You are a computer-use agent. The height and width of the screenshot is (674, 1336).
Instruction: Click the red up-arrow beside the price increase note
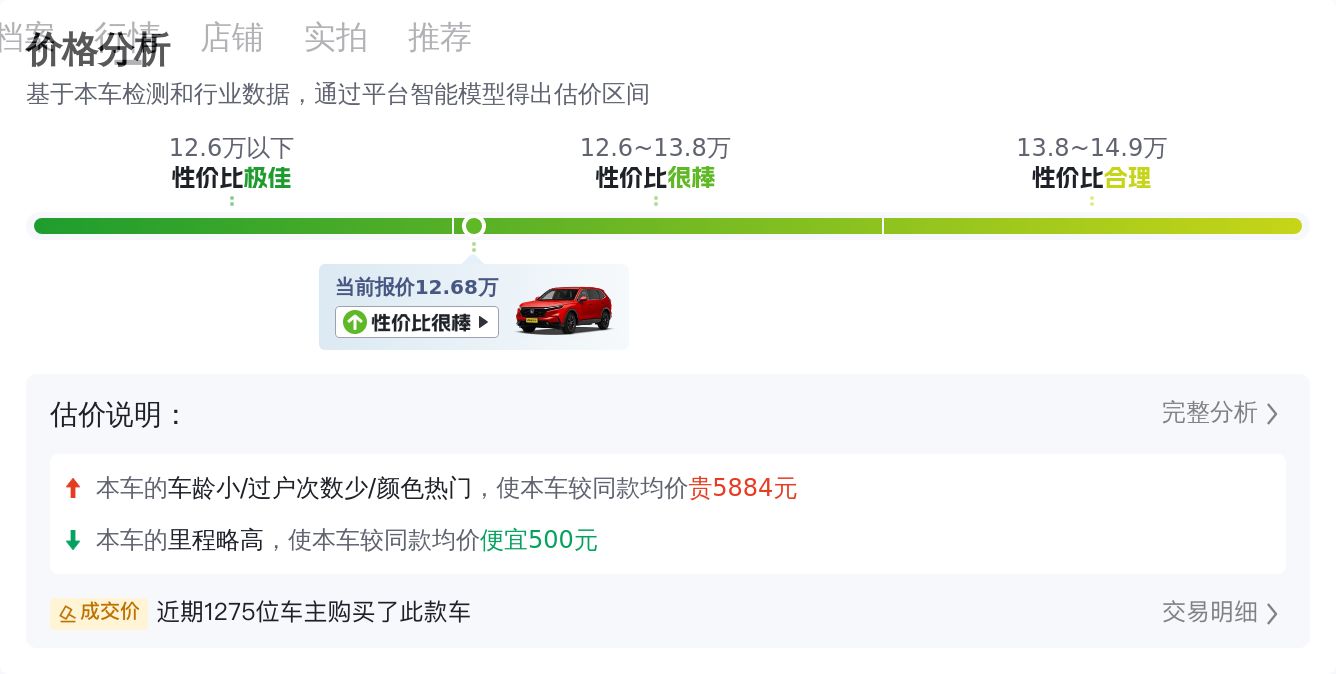pos(72,488)
